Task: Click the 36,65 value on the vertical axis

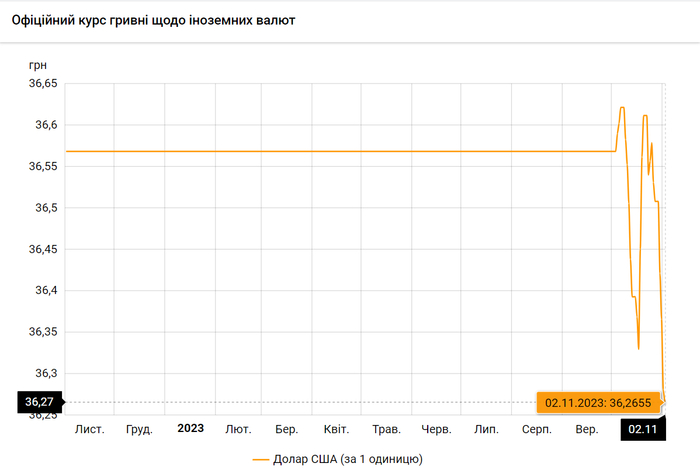Action: pyautogui.click(x=42, y=84)
